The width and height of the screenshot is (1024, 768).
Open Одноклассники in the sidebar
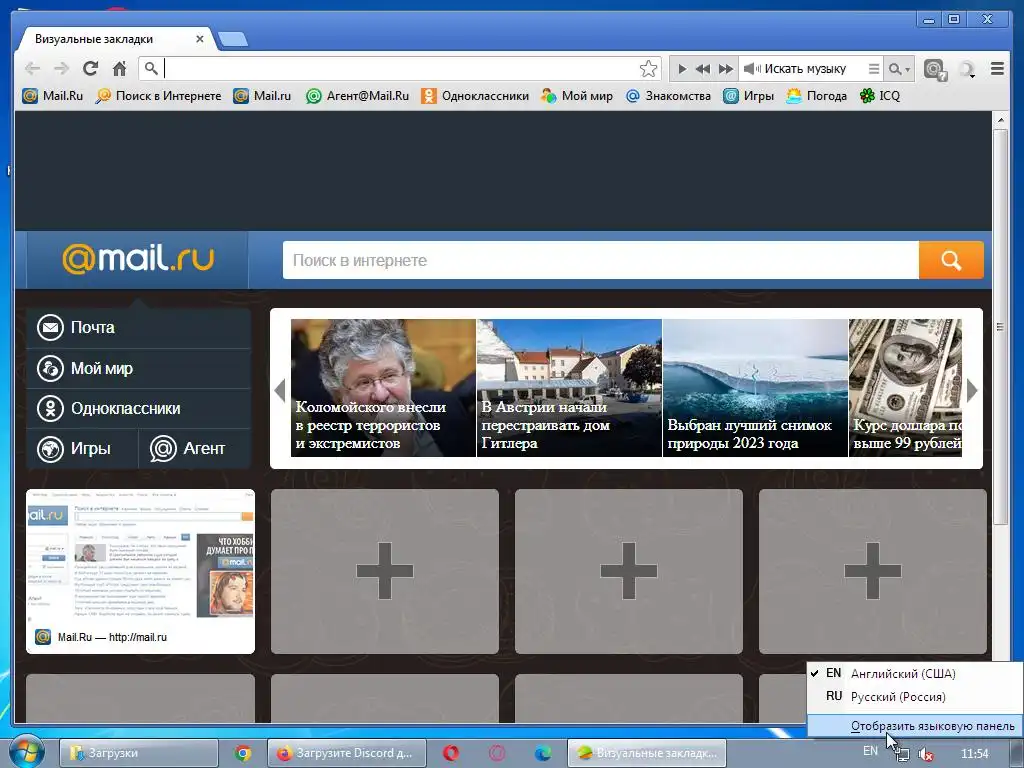(138, 409)
